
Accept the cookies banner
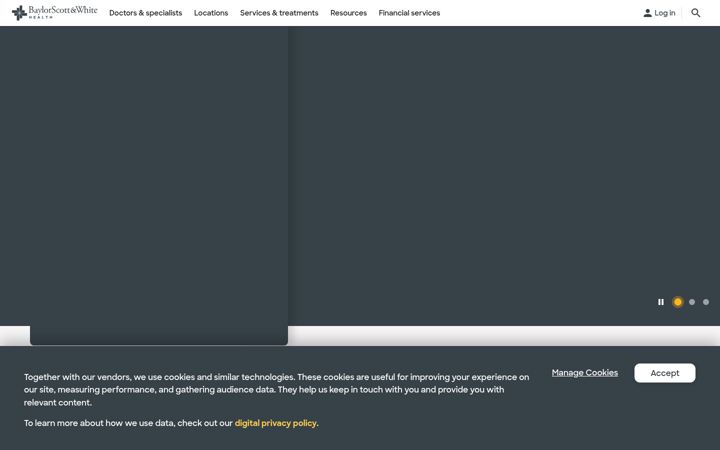pyautogui.click(x=664, y=373)
